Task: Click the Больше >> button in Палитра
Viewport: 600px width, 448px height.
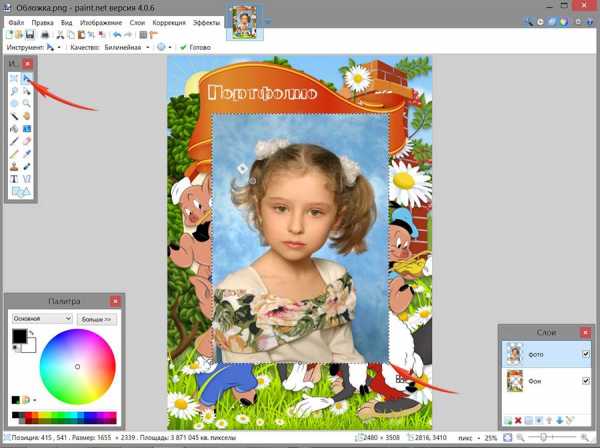Action: click(x=97, y=319)
